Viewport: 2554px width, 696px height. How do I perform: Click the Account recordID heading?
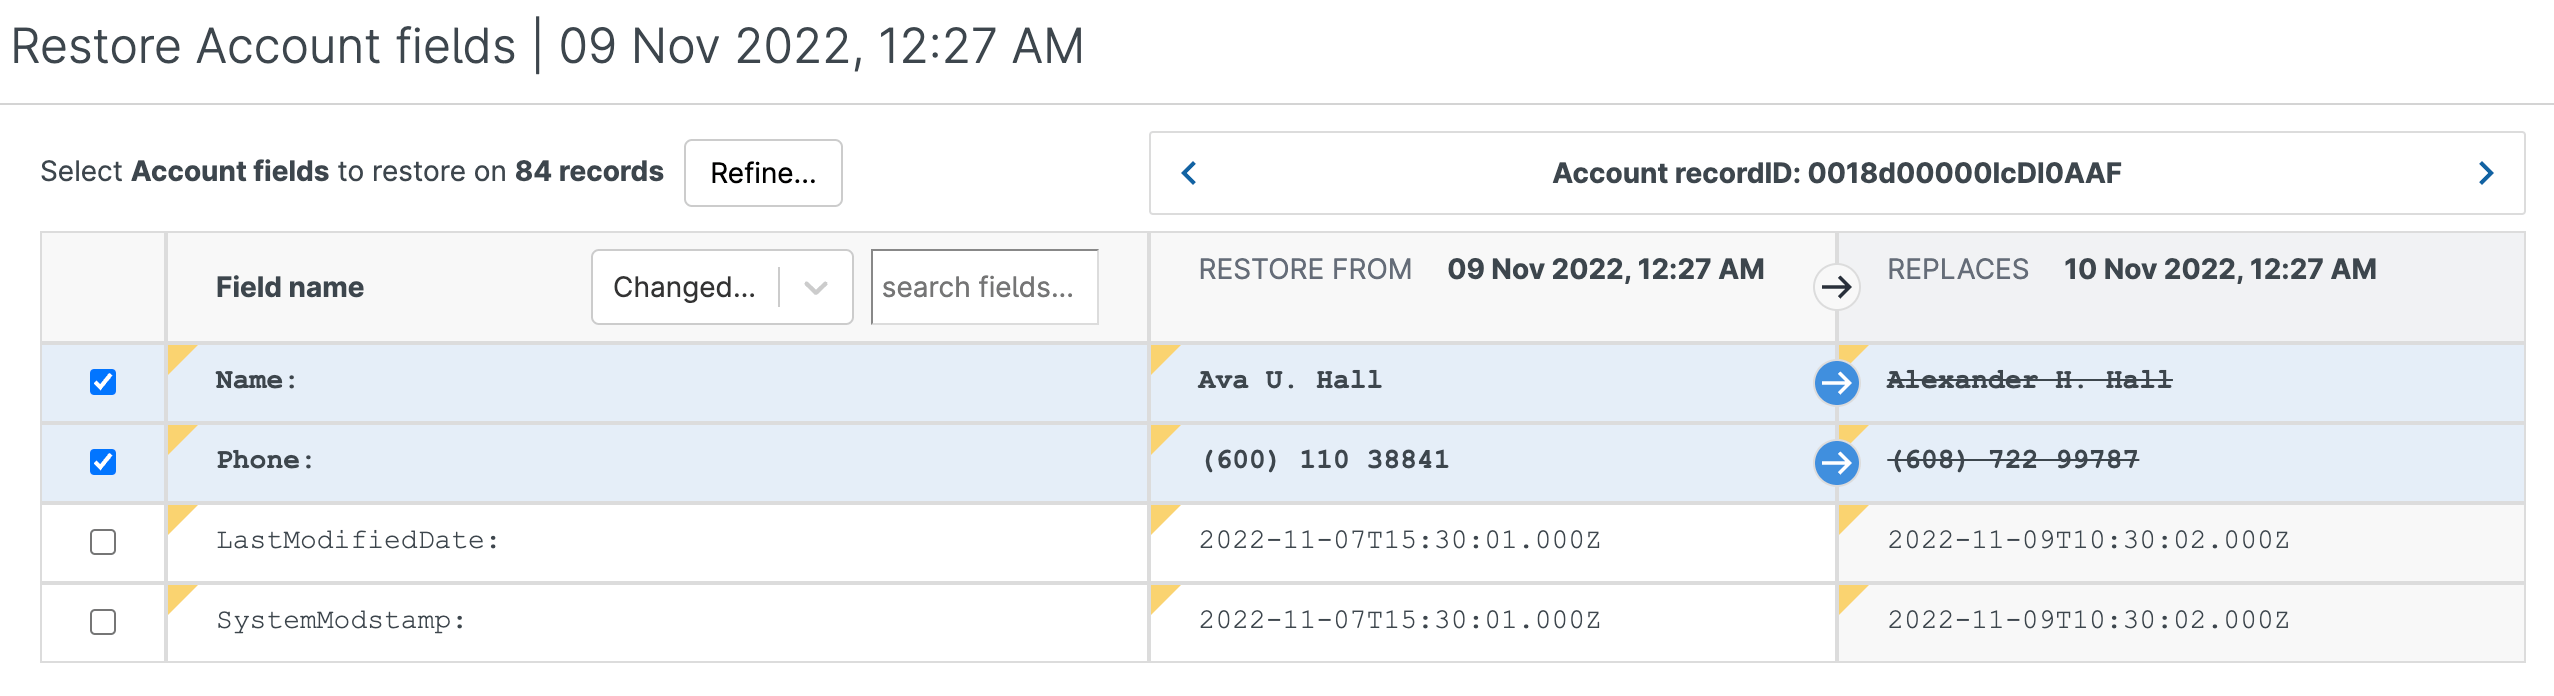click(x=1836, y=173)
